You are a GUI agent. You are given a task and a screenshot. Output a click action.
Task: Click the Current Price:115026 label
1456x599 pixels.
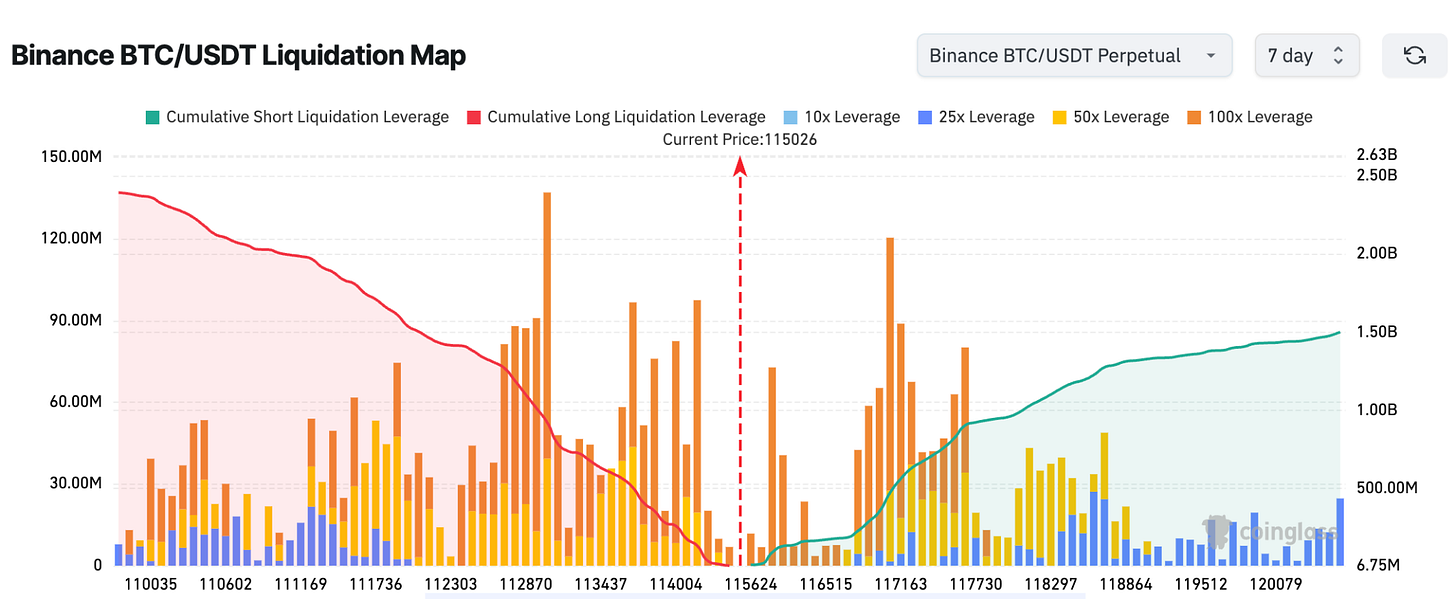[740, 140]
